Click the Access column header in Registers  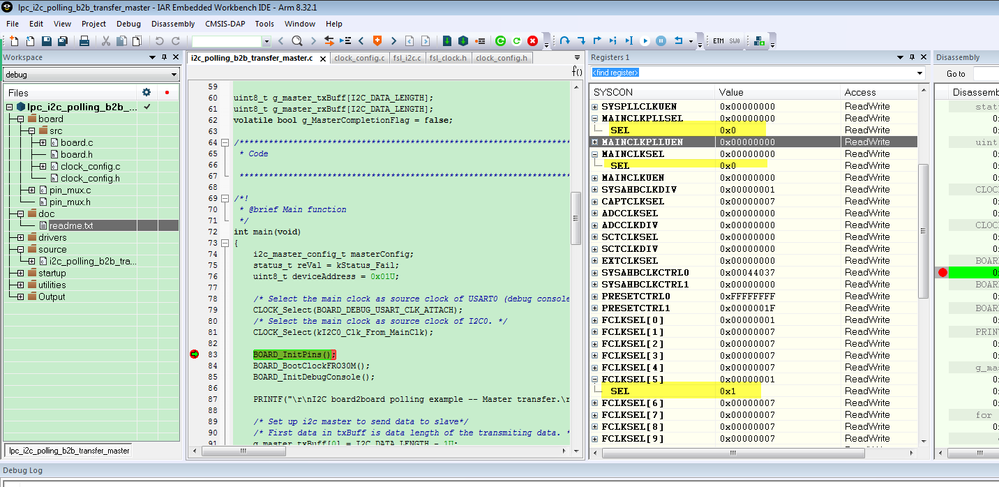click(879, 92)
